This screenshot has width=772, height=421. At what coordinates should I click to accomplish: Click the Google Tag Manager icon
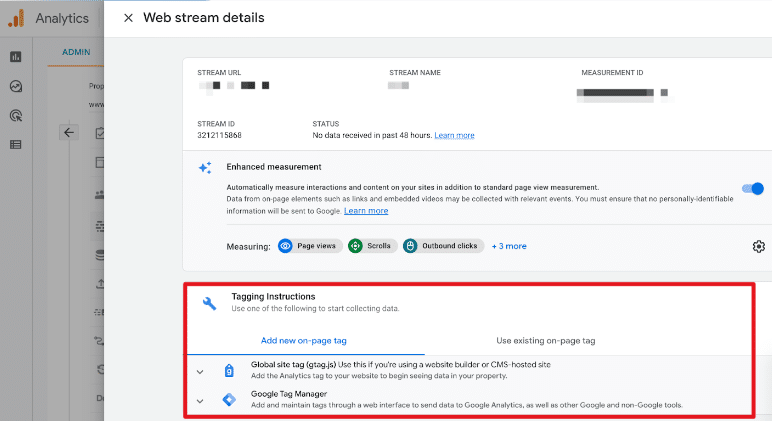(229, 400)
